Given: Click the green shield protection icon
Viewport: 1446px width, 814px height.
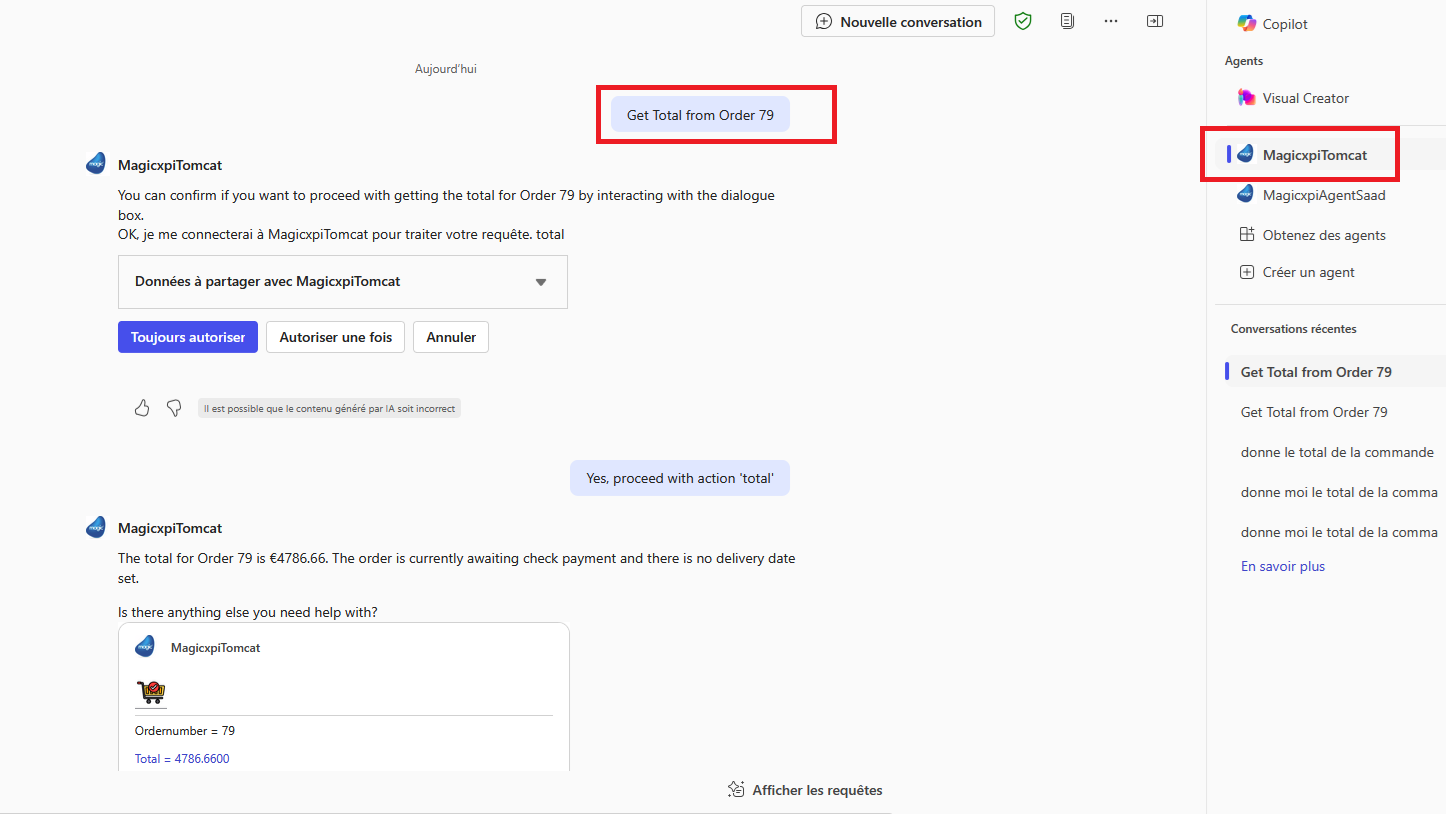Looking at the screenshot, I should pyautogui.click(x=1023, y=21).
